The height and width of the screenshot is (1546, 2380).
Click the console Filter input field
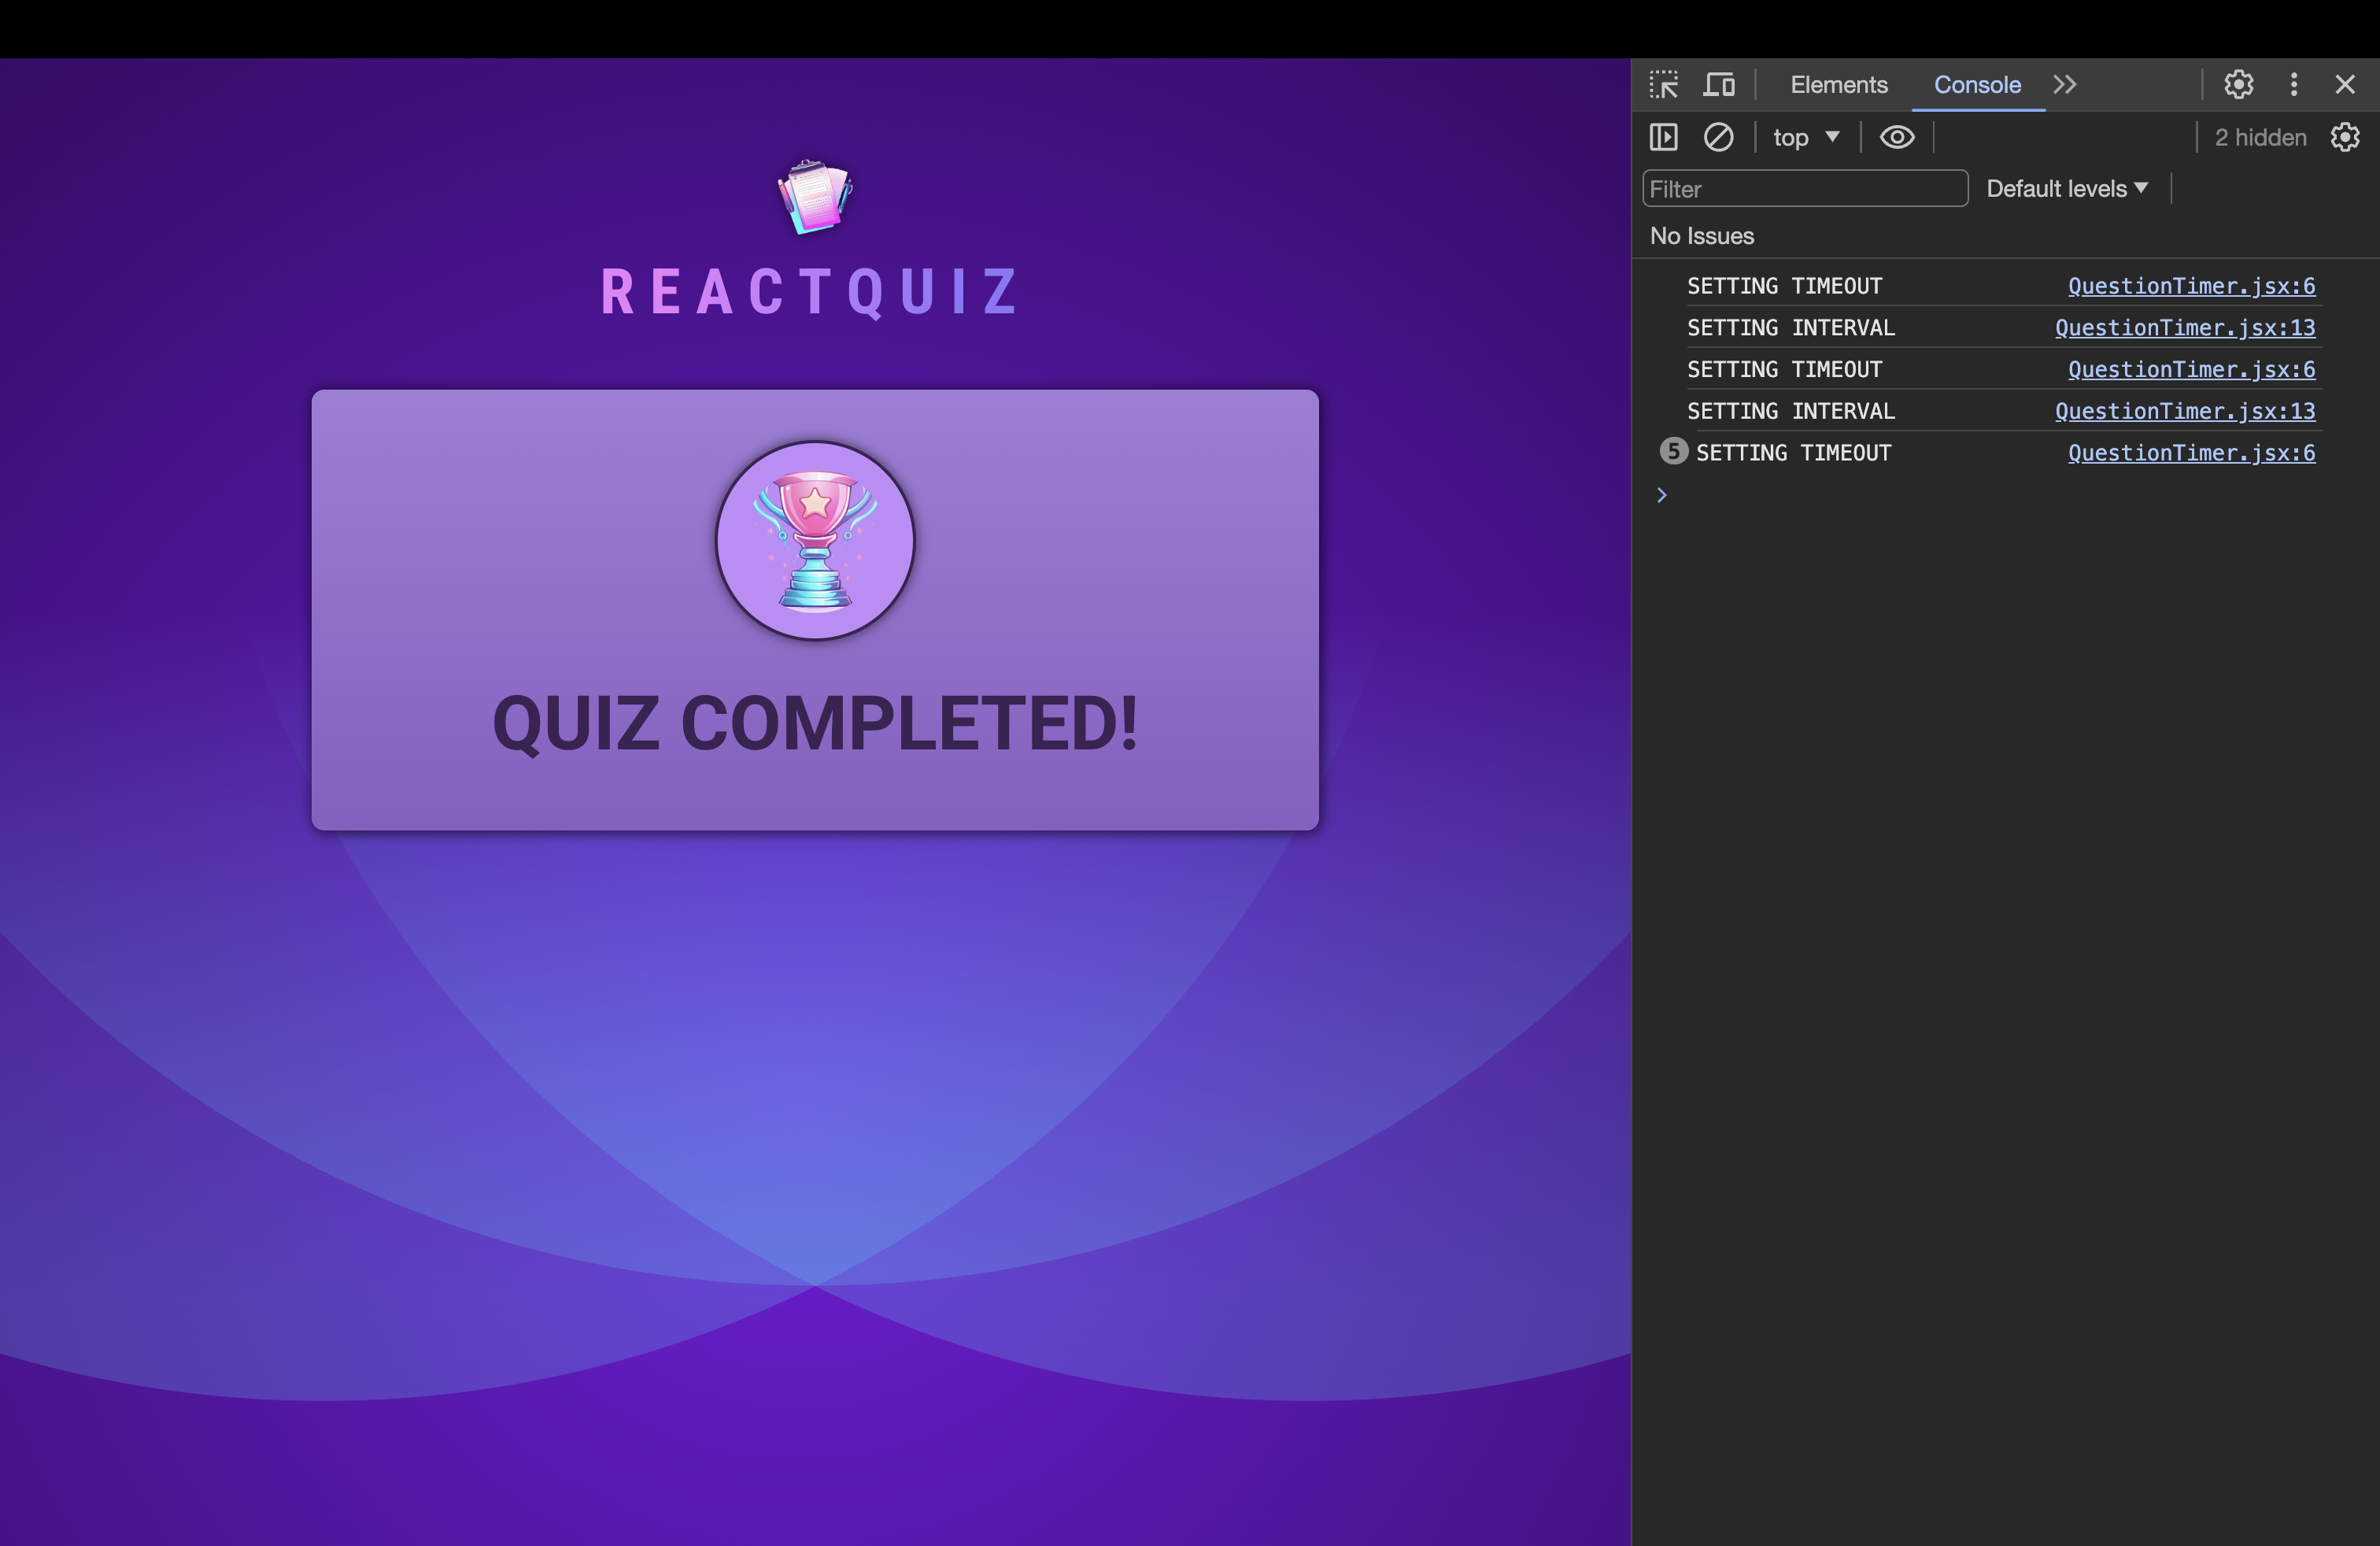1804,189
